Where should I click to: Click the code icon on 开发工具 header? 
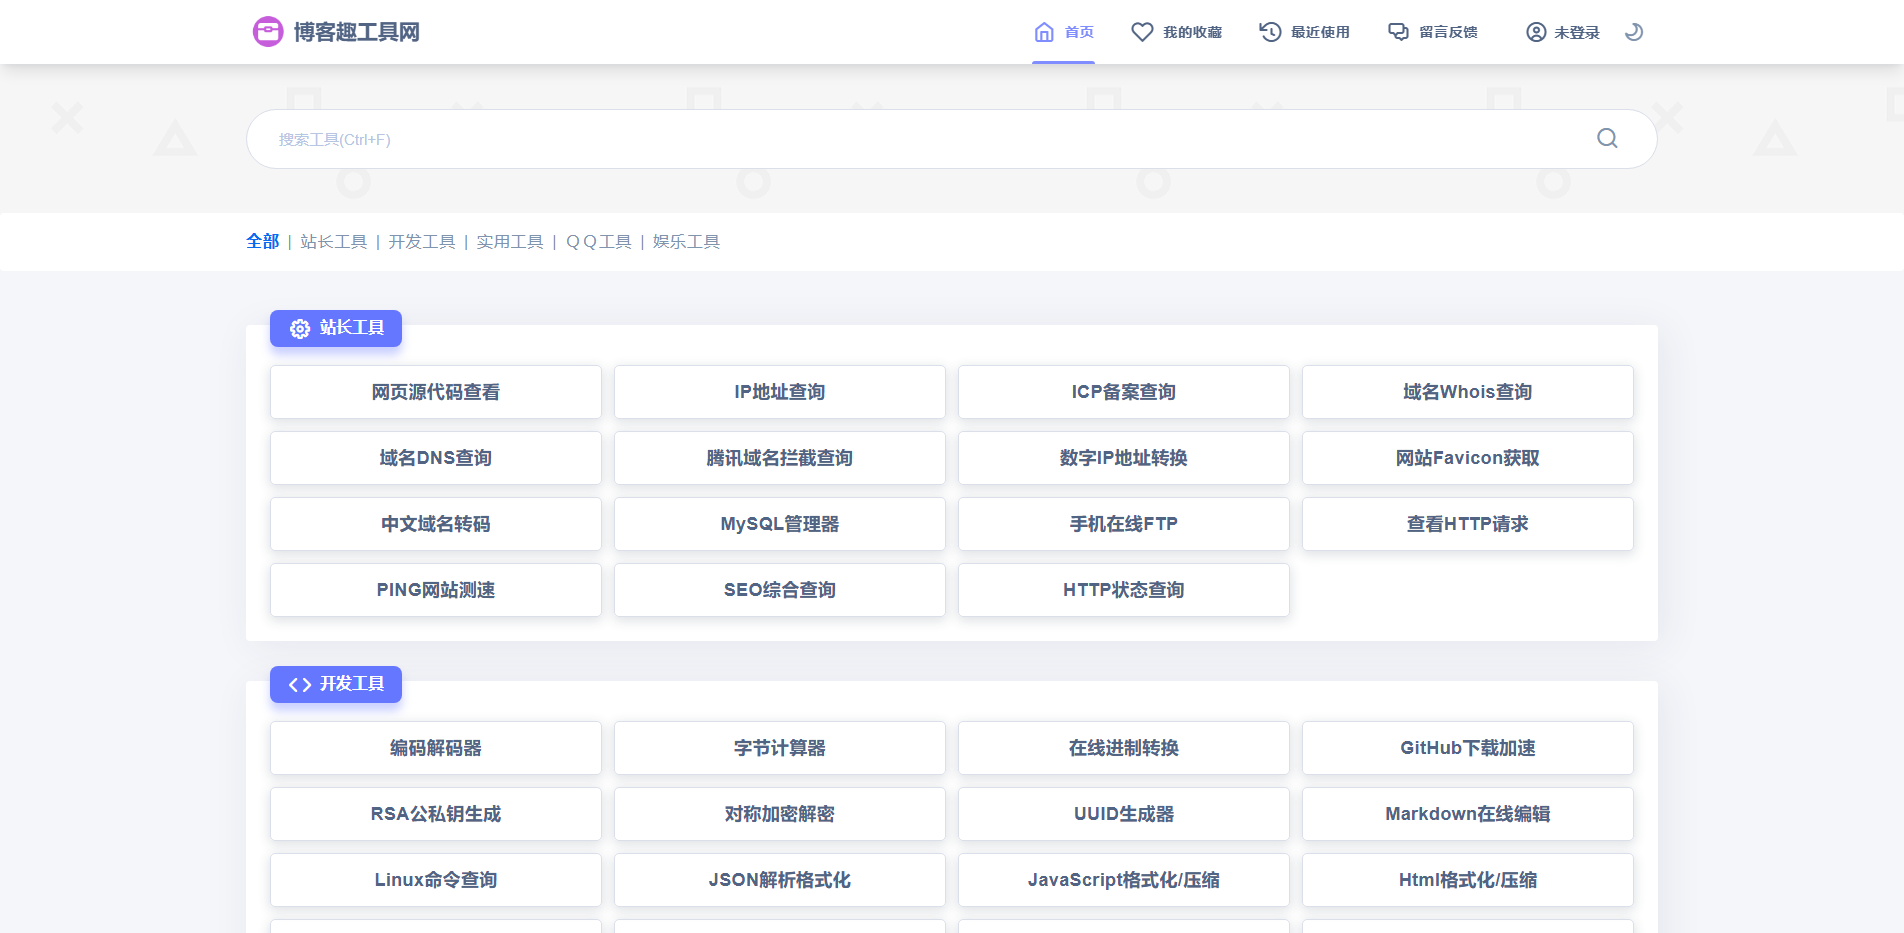point(298,684)
